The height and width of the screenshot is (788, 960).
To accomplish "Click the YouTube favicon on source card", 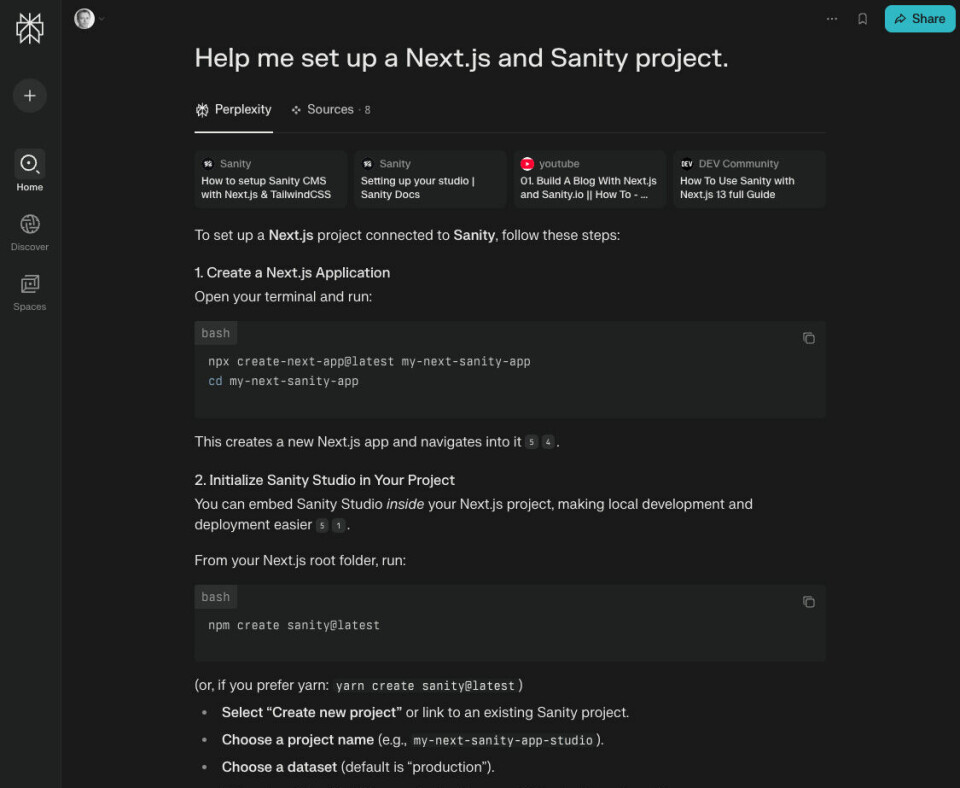I will 527,164.
